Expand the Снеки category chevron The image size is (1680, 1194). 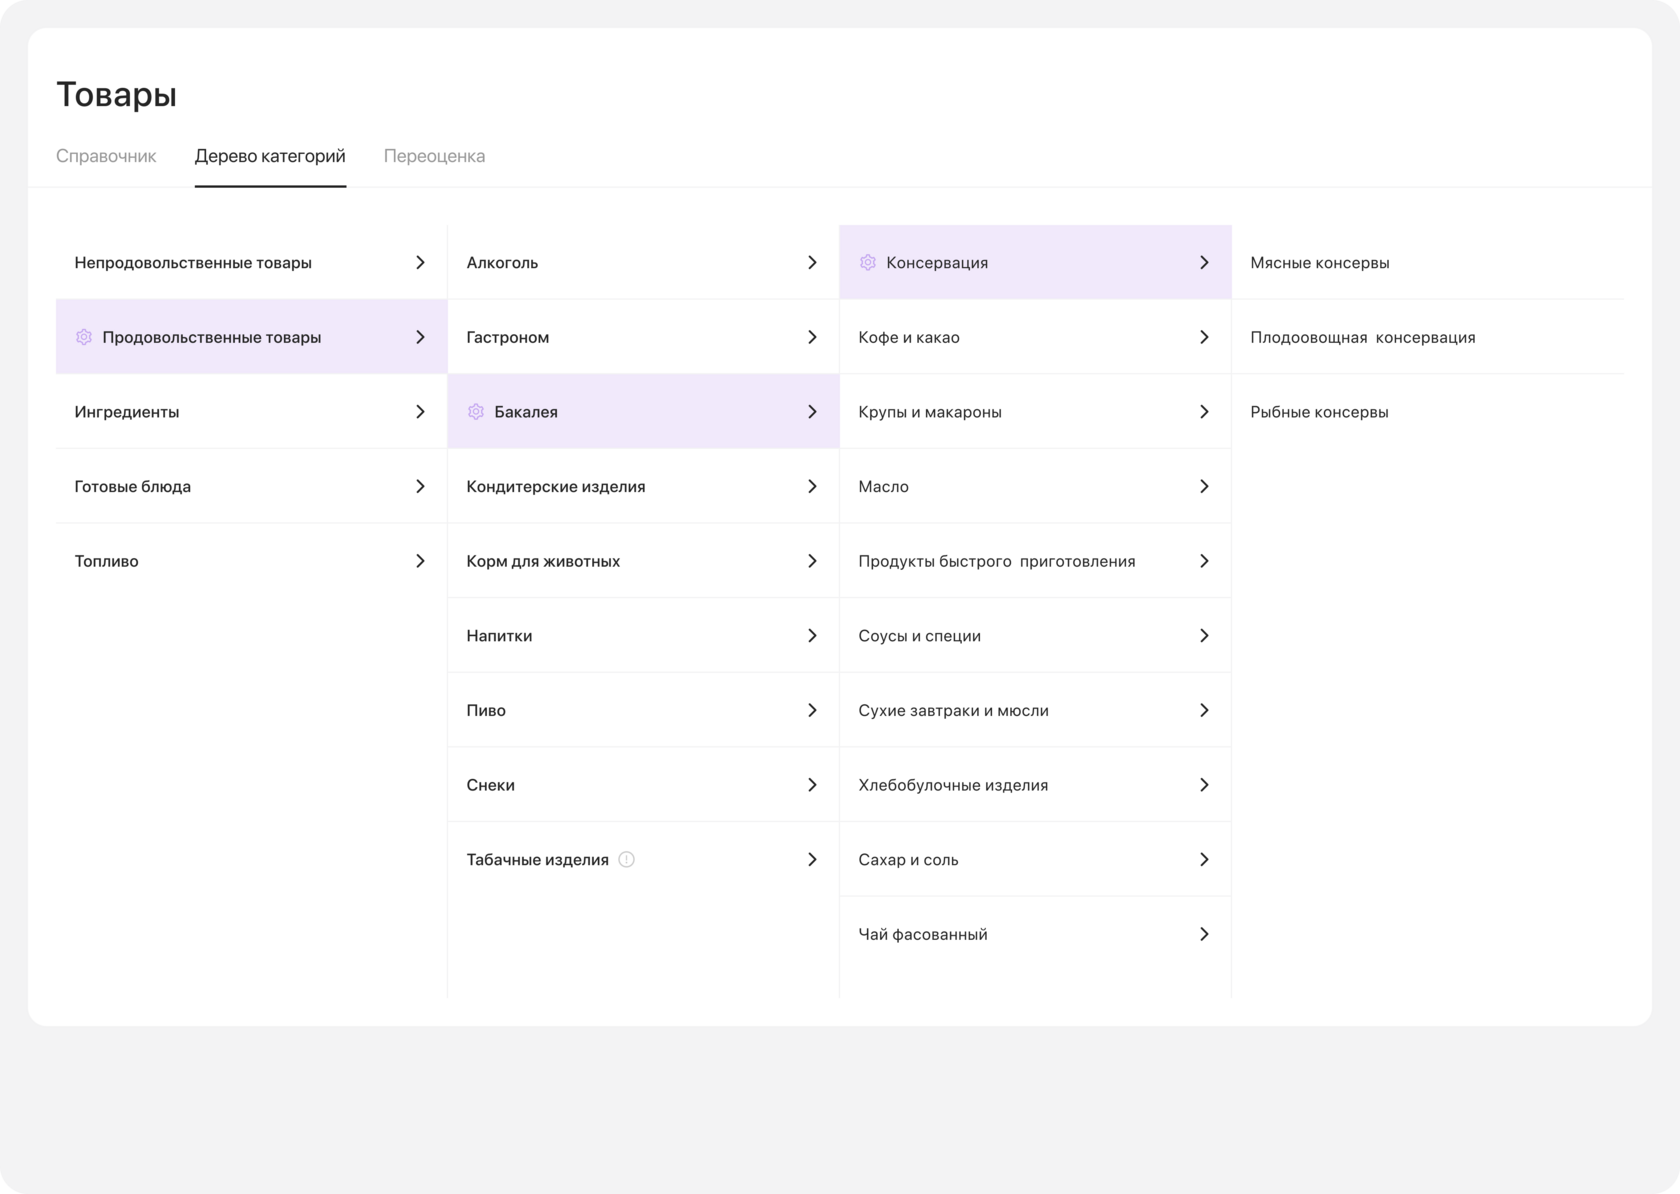click(812, 785)
